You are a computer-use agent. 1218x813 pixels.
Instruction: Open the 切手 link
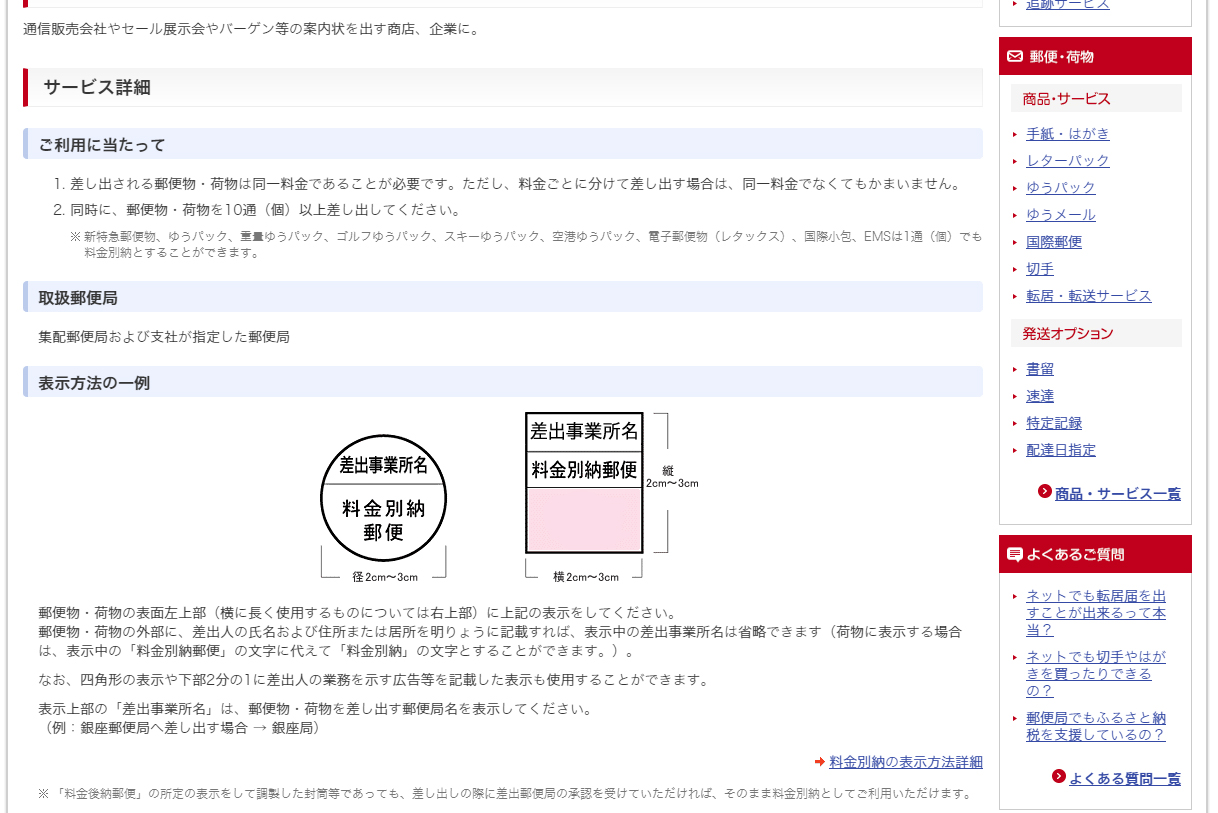point(1039,269)
